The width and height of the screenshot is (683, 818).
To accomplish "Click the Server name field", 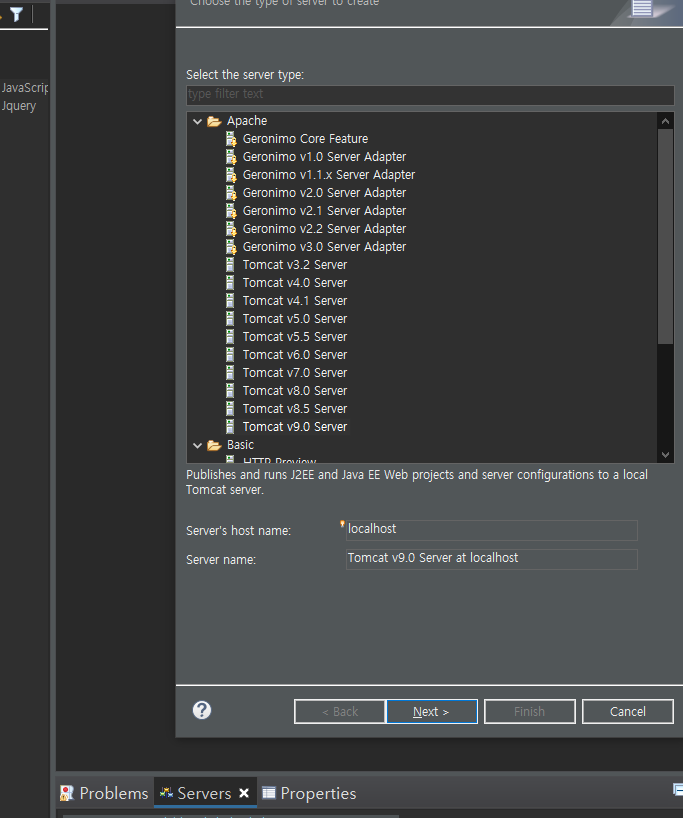I will (x=492, y=559).
